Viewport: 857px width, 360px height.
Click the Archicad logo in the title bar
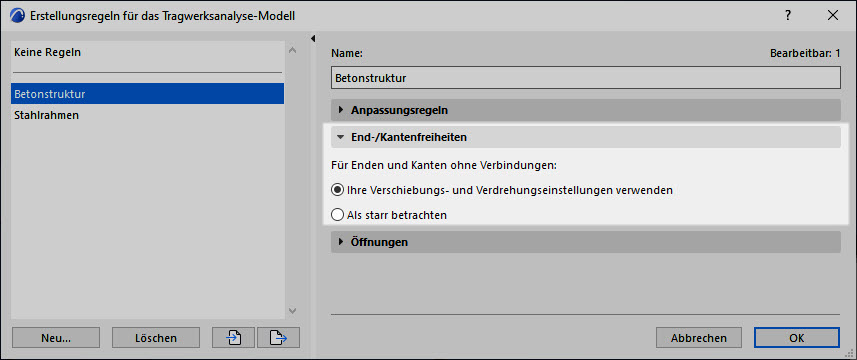[18, 15]
